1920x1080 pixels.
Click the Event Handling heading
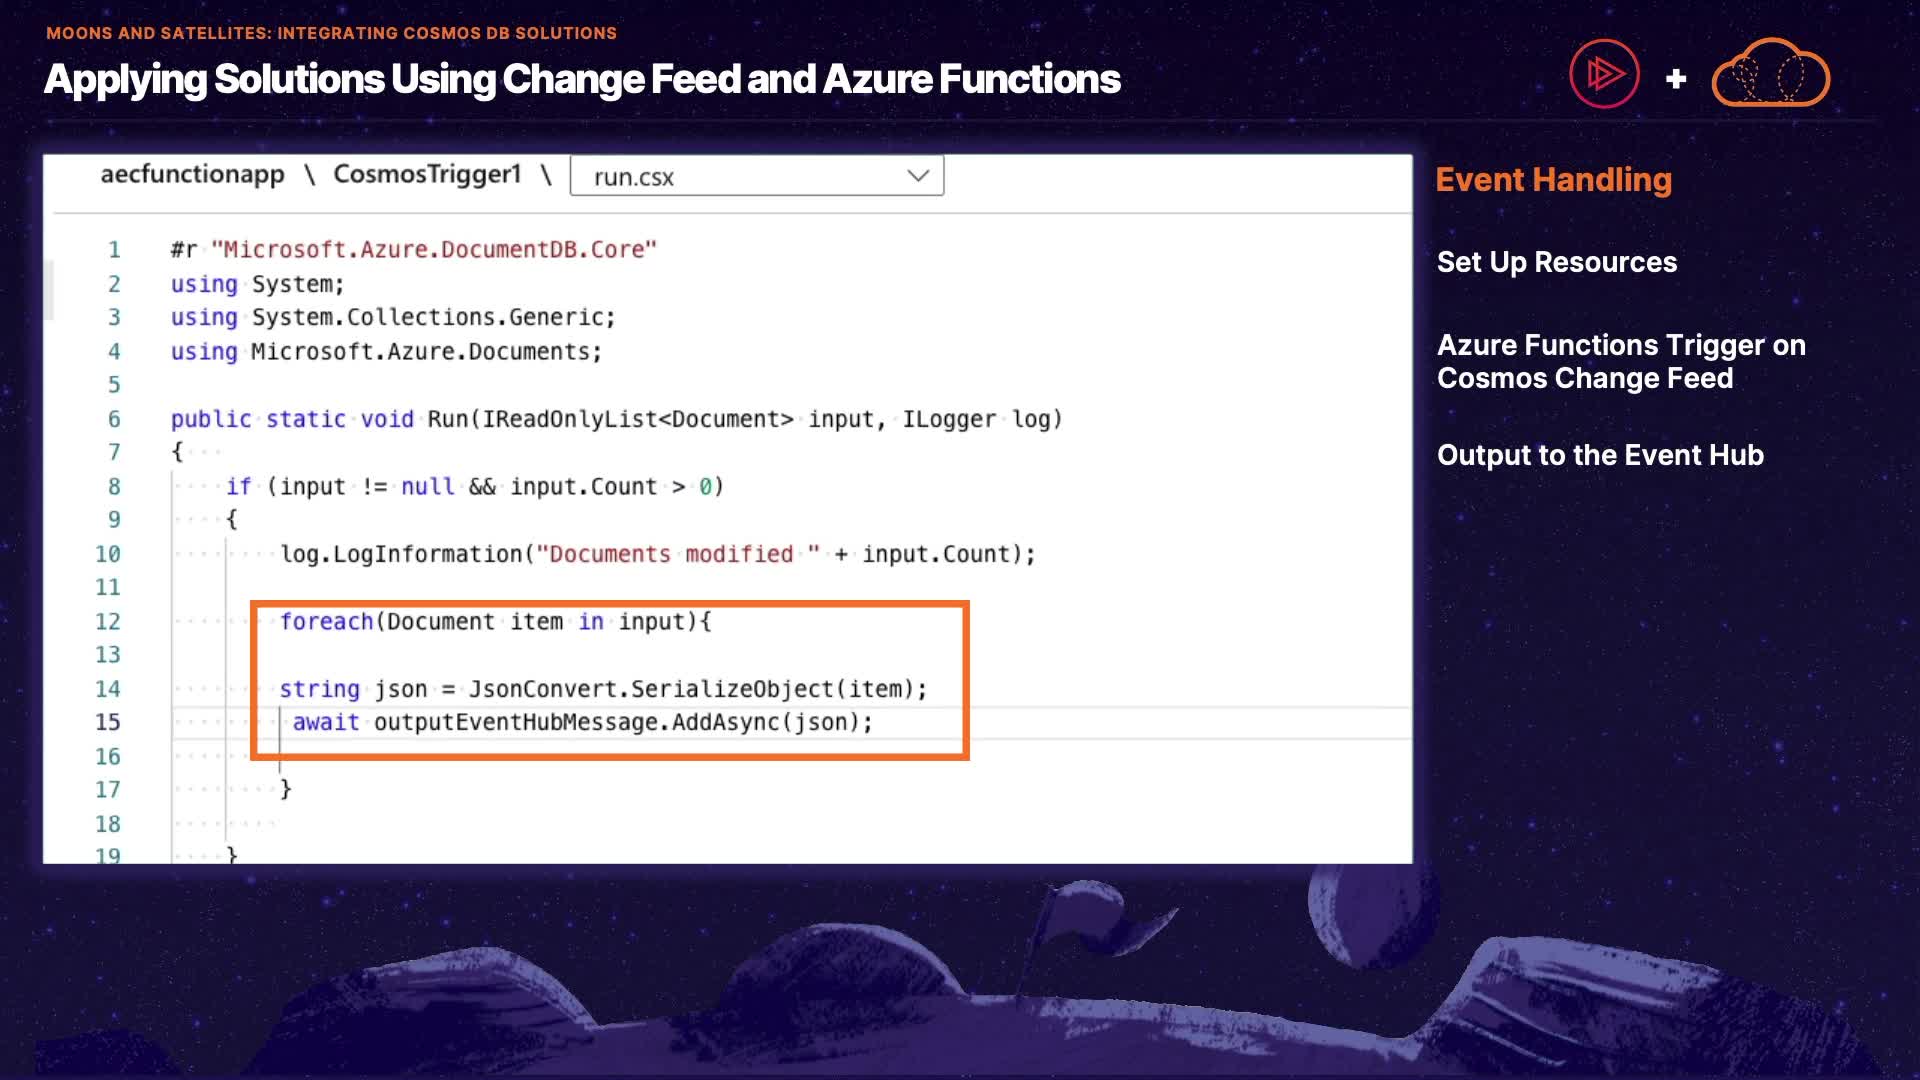pyautogui.click(x=1553, y=180)
